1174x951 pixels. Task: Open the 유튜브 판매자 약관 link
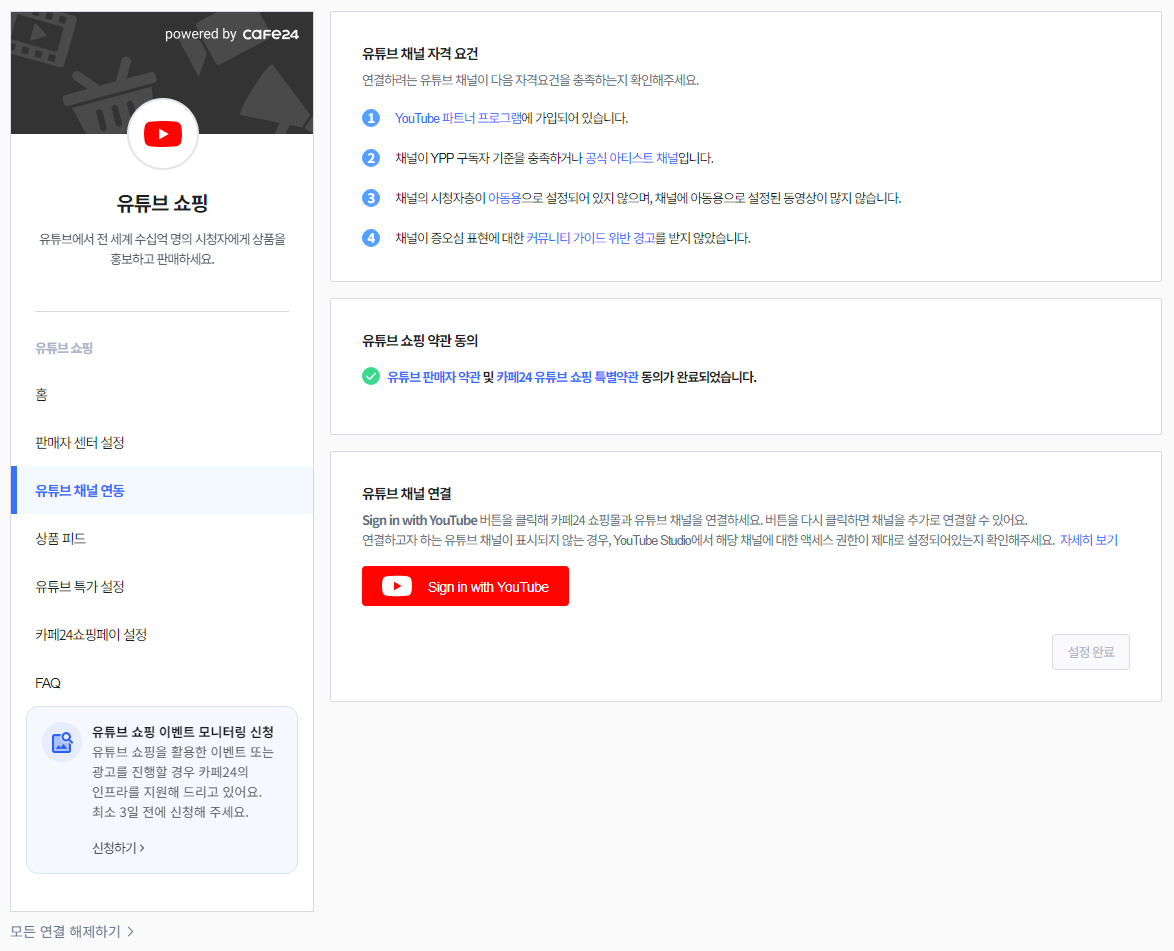pos(434,377)
